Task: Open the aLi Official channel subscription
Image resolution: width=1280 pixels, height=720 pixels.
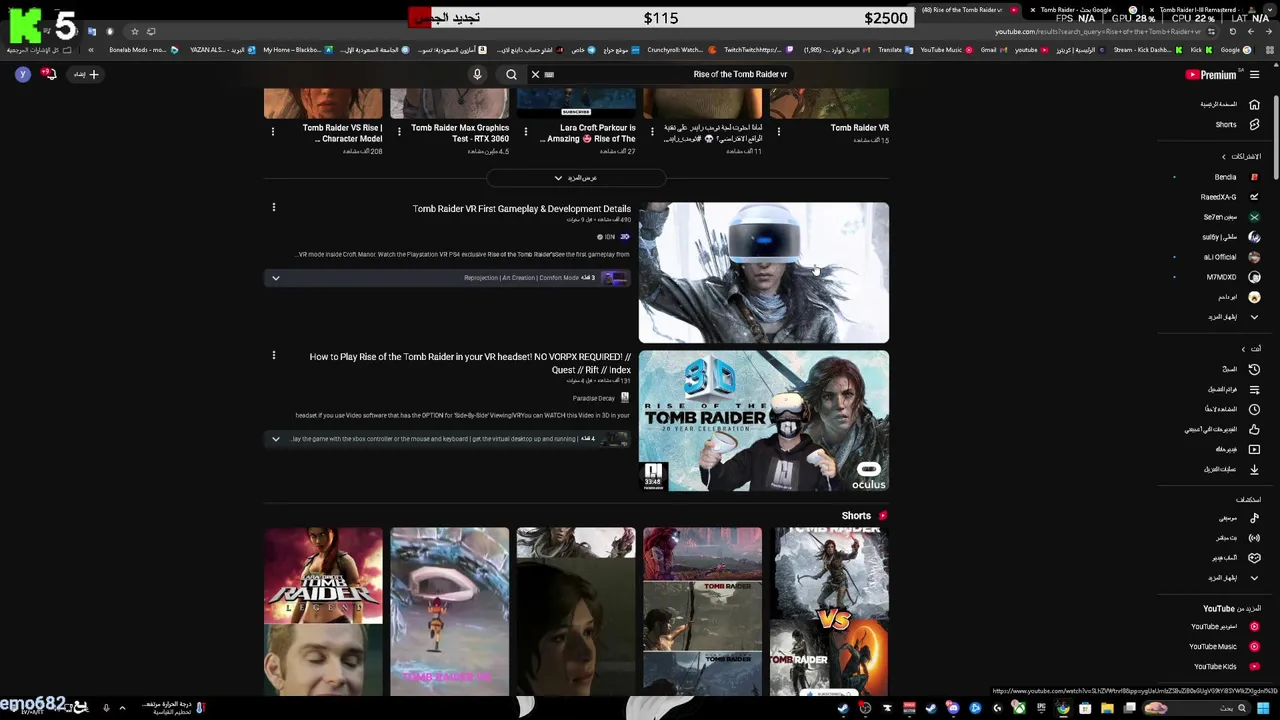Action: pos(1230,257)
